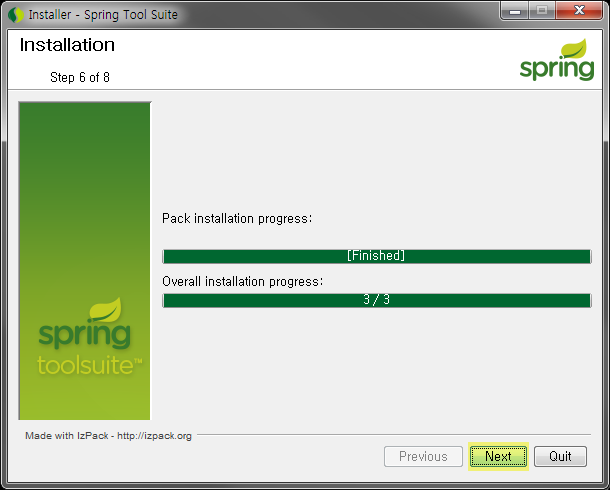Screen dimensions: 610x490
Task: Click the Spring Tool Suite sidebar banner image
Action: click(84, 261)
